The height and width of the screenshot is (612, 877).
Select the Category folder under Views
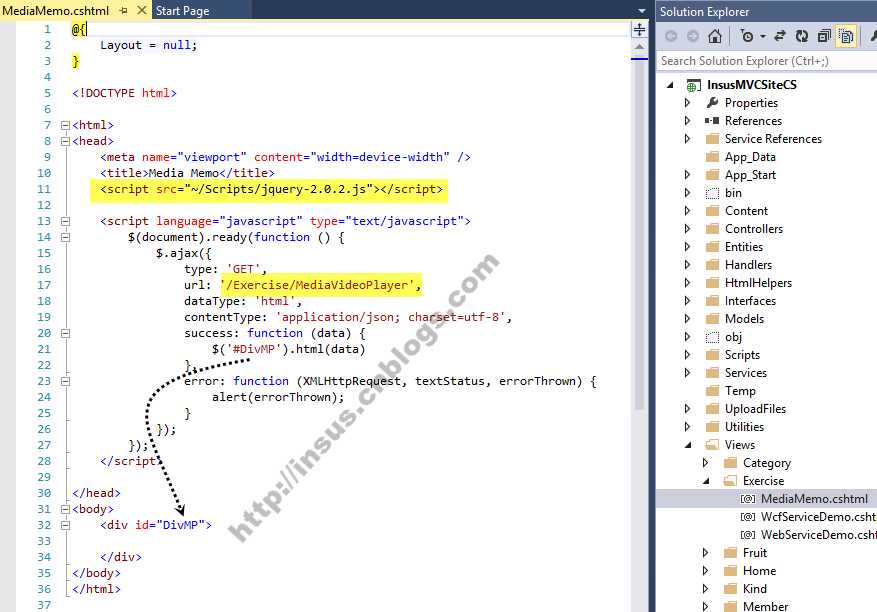tap(767, 463)
